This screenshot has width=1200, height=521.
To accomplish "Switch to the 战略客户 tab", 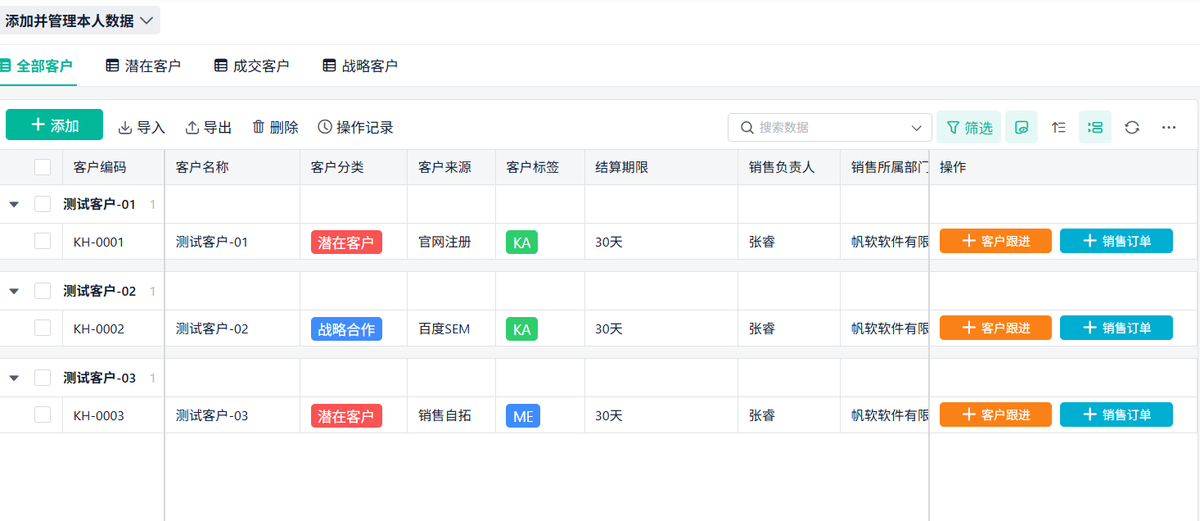I will click(360, 66).
